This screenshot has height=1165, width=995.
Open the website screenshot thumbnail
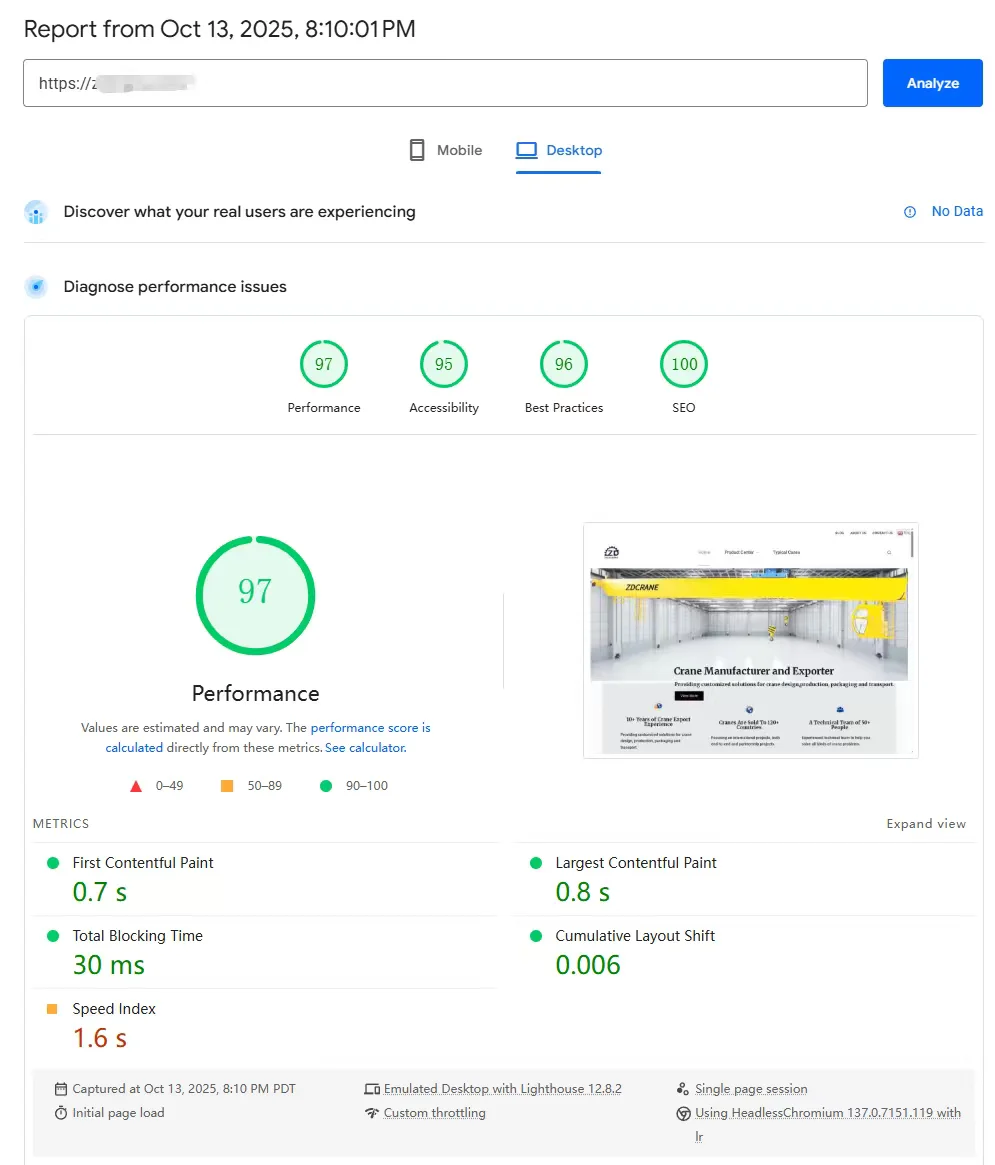point(751,640)
